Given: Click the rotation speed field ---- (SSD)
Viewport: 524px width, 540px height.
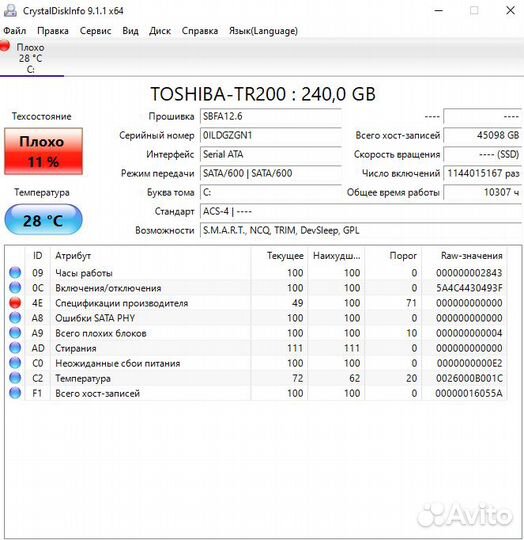Looking at the screenshot, I should [x=483, y=154].
